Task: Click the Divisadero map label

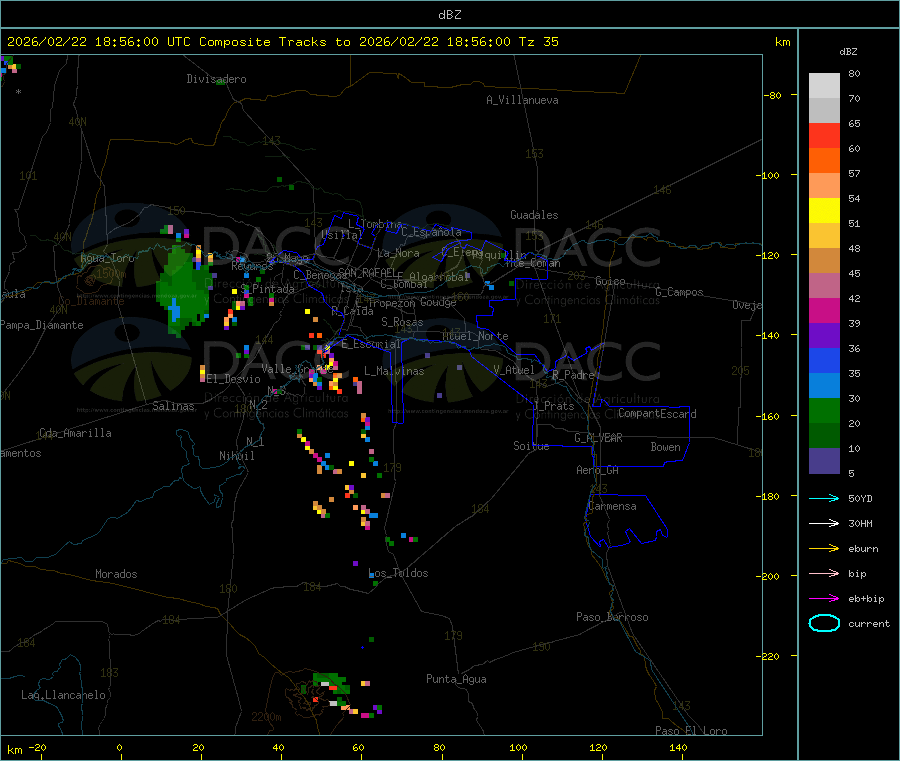Action: pyautogui.click(x=216, y=79)
